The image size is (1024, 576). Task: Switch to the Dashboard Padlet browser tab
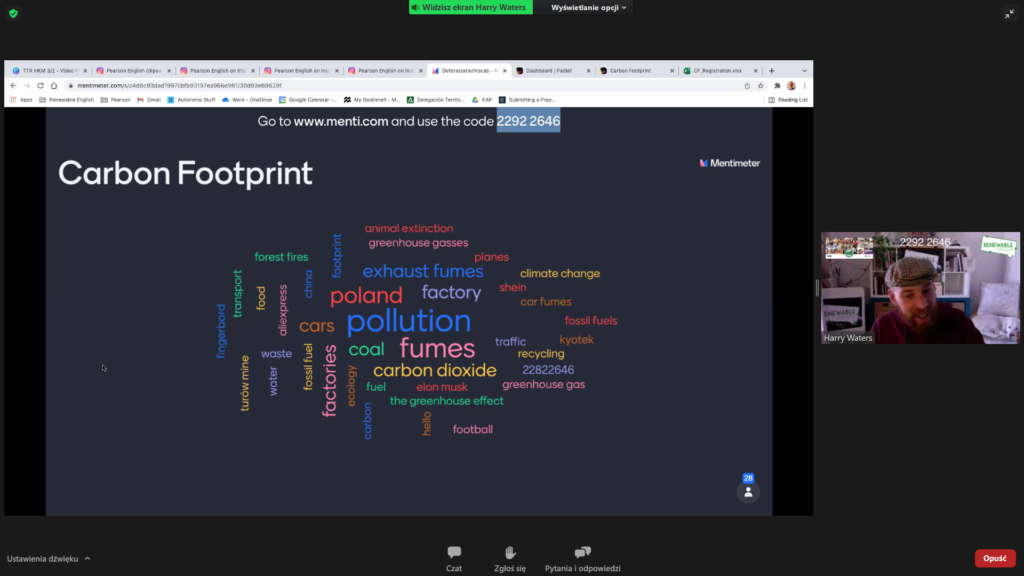(551, 71)
